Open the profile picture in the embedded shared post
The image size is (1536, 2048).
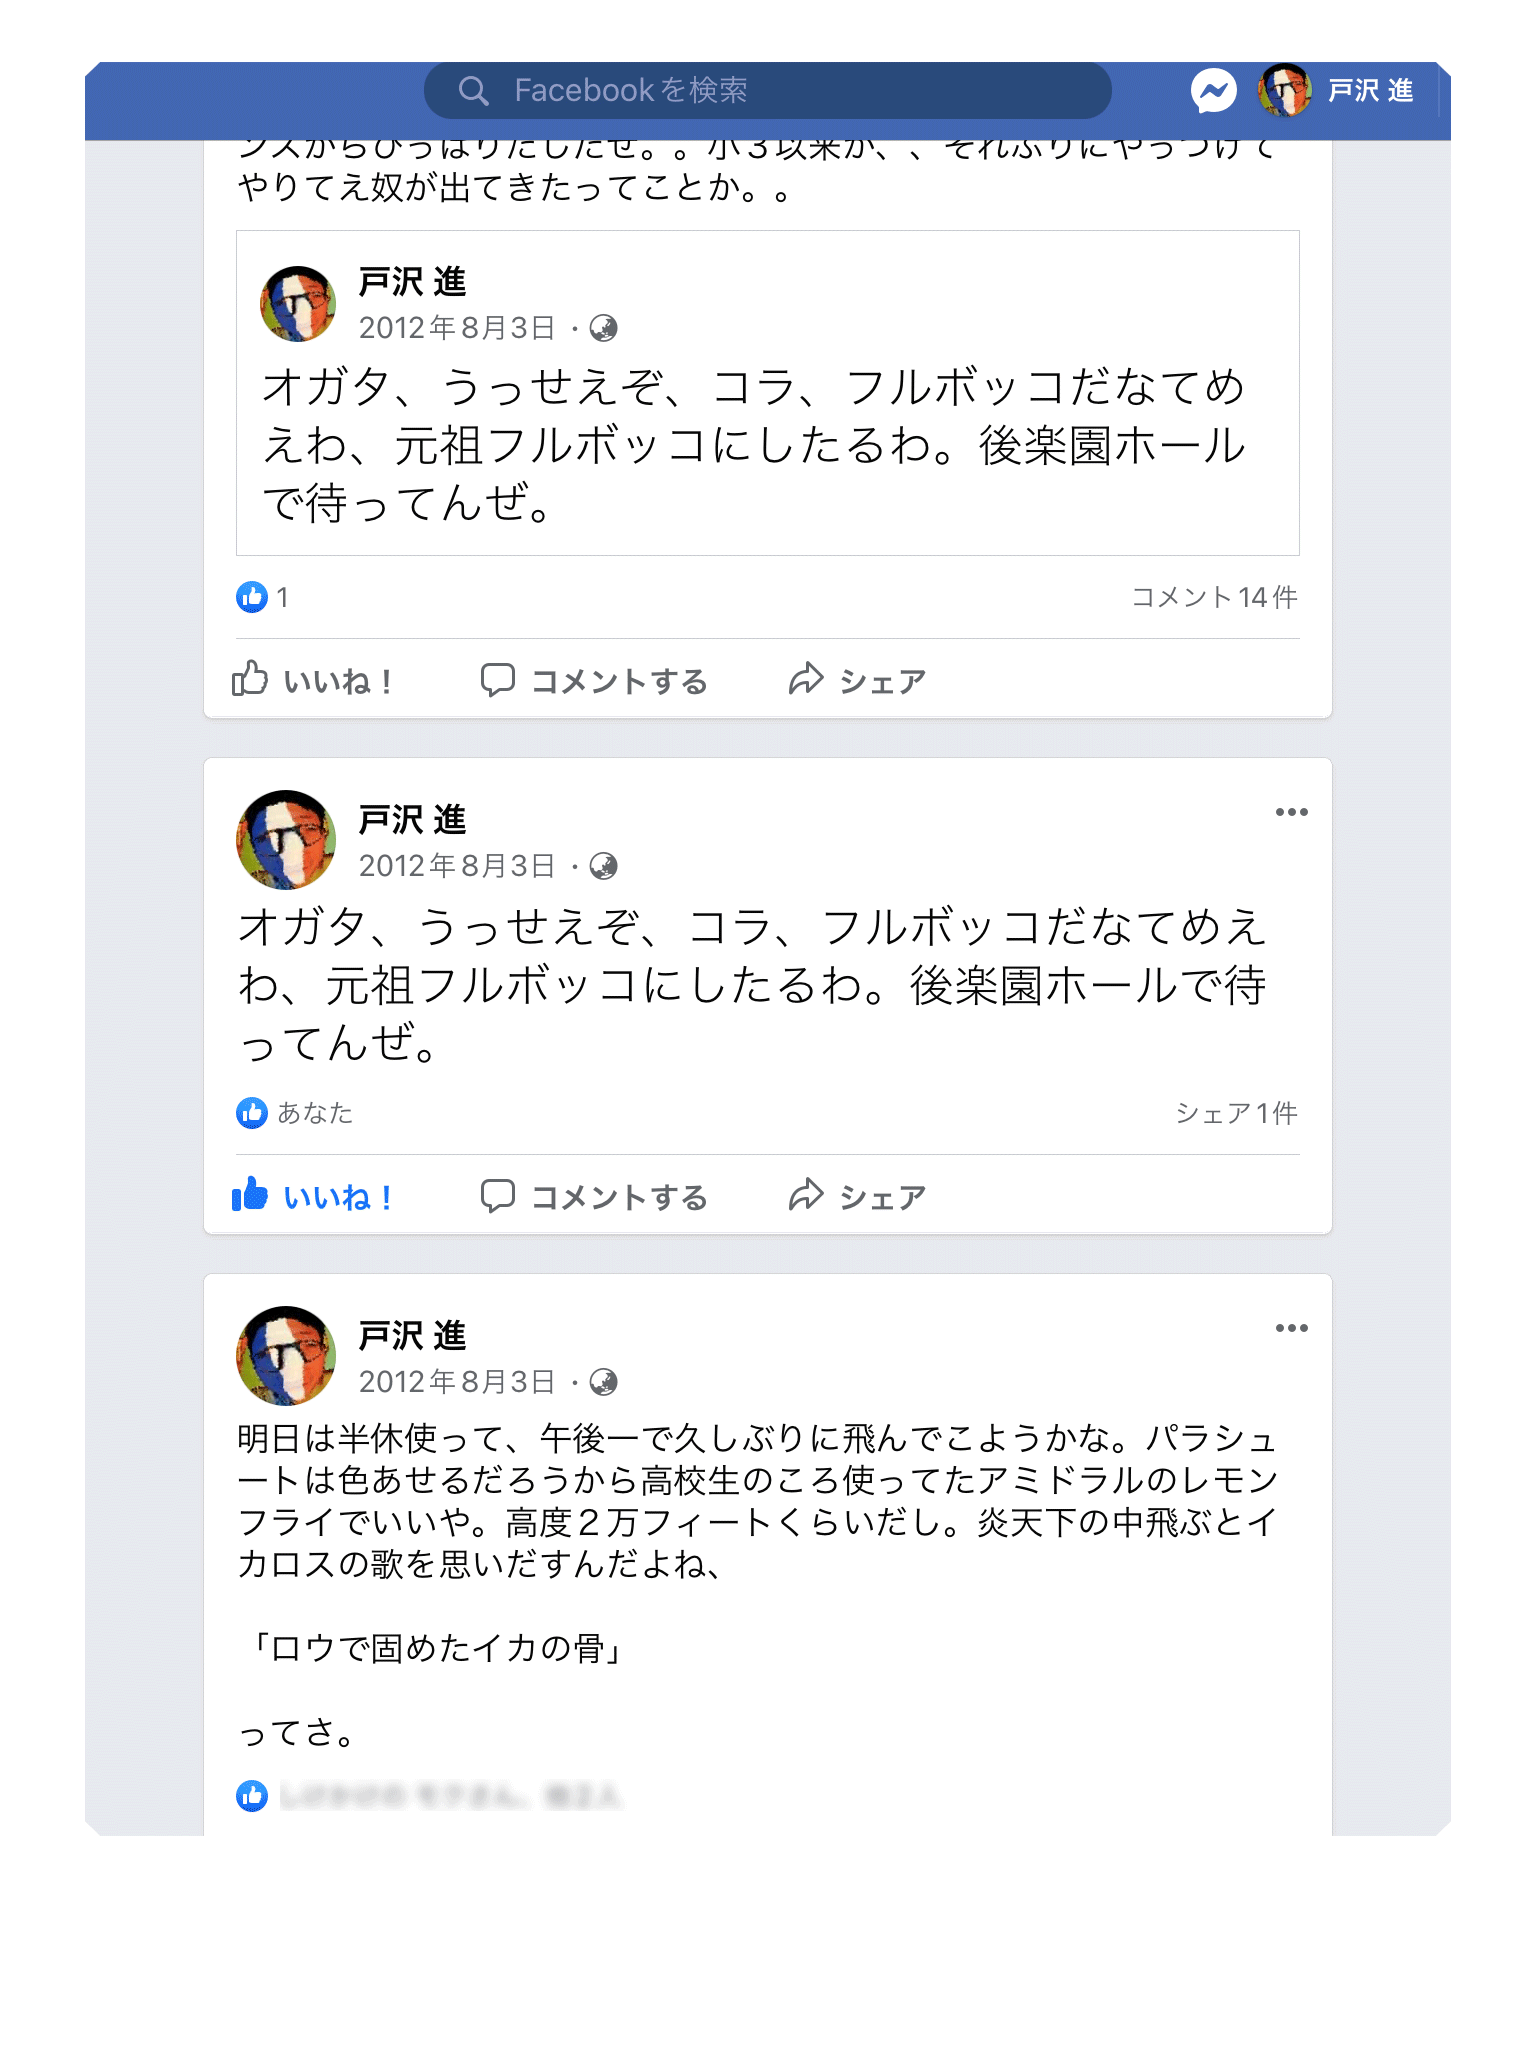coord(298,303)
